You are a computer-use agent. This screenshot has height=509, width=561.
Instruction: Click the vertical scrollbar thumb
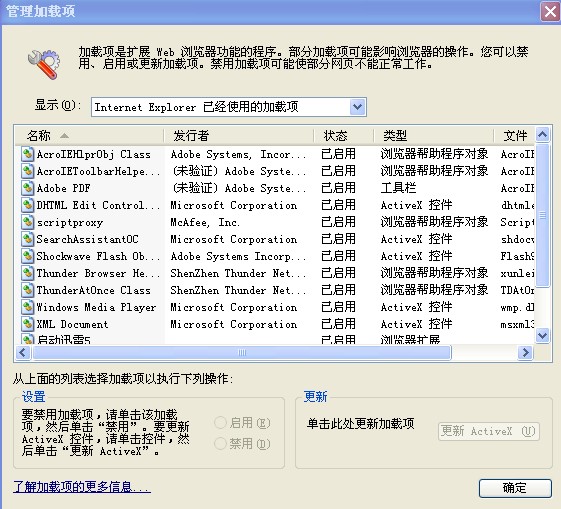point(542,215)
